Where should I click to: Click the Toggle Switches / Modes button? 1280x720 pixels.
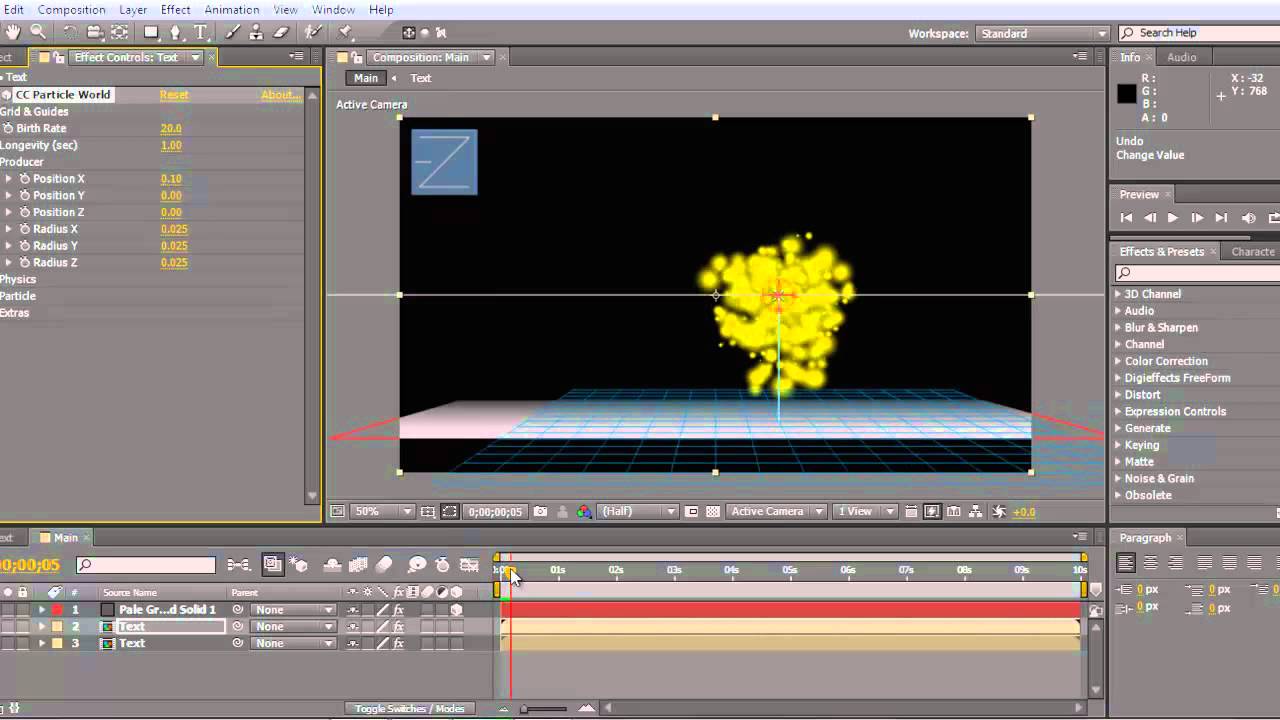click(410, 709)
